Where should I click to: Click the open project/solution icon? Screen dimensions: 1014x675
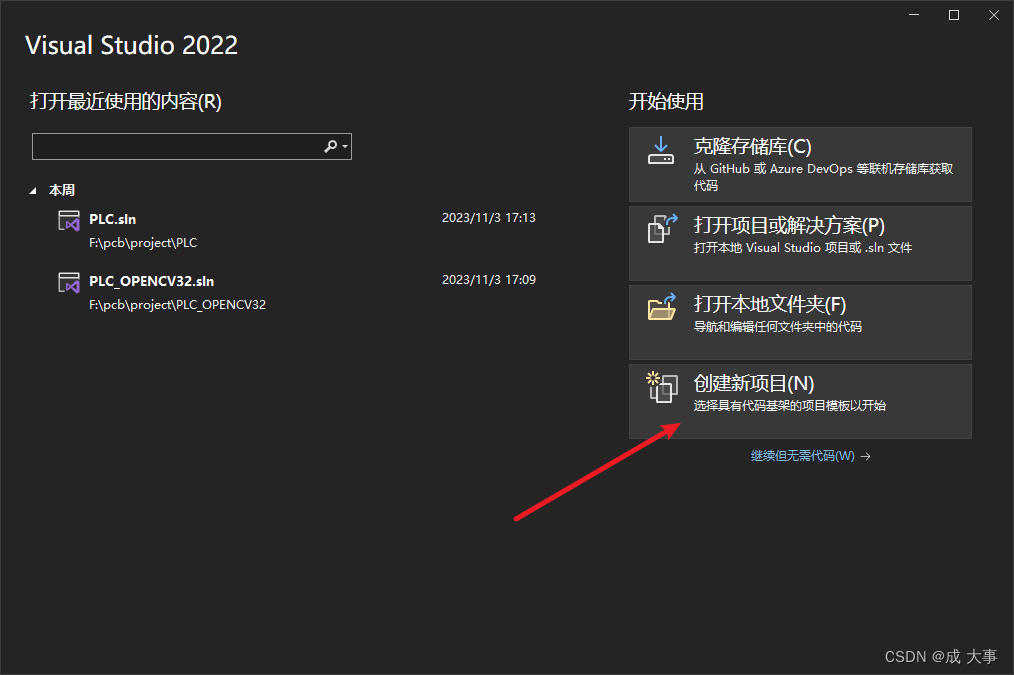(x=661, y=229)
